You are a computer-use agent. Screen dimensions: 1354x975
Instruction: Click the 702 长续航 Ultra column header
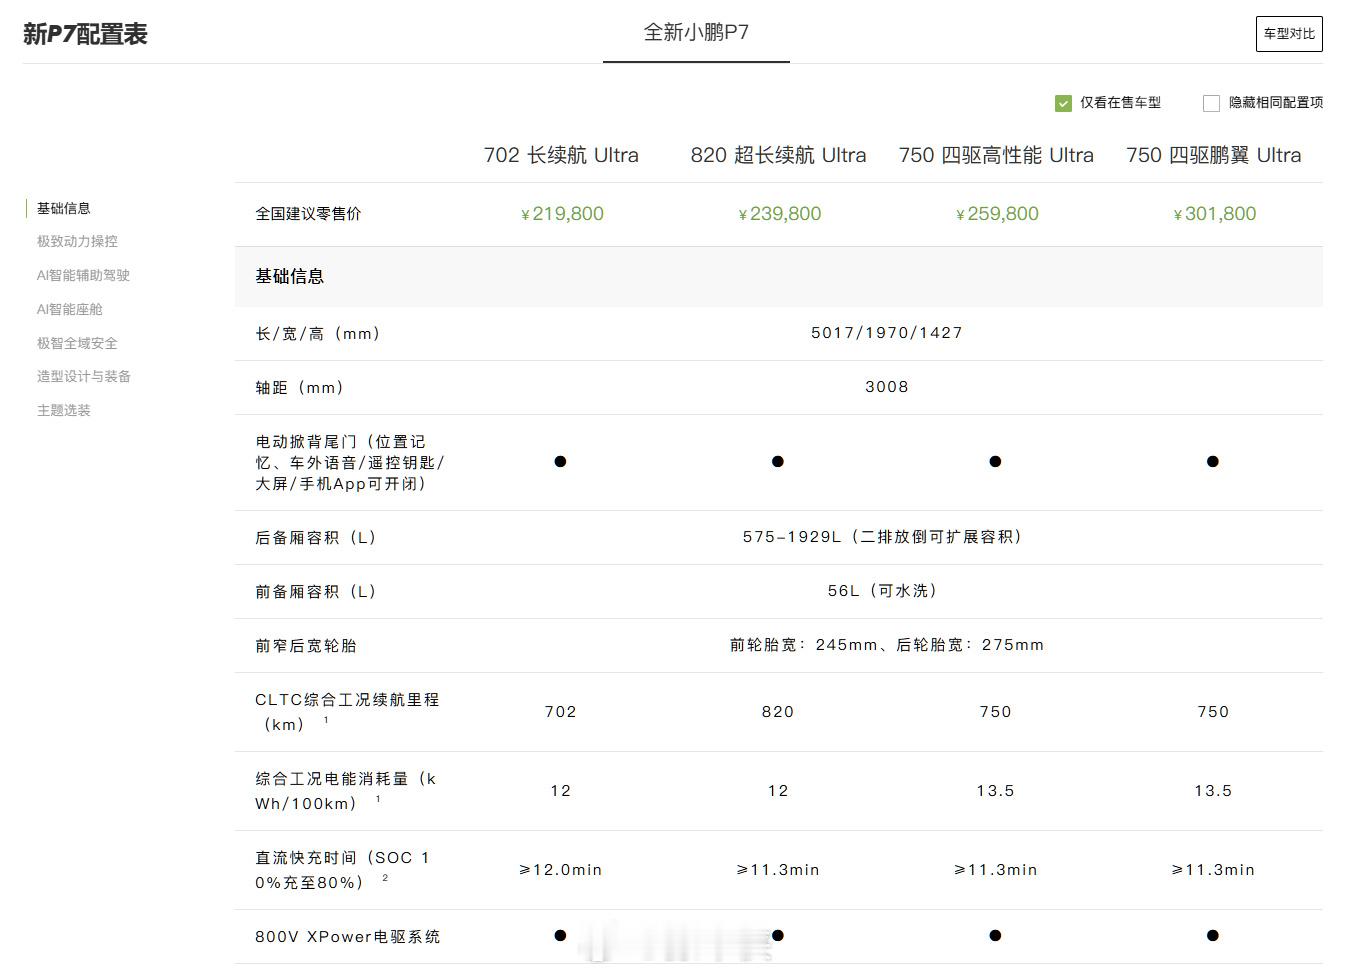pyautogui.click(x=561, y=155)
